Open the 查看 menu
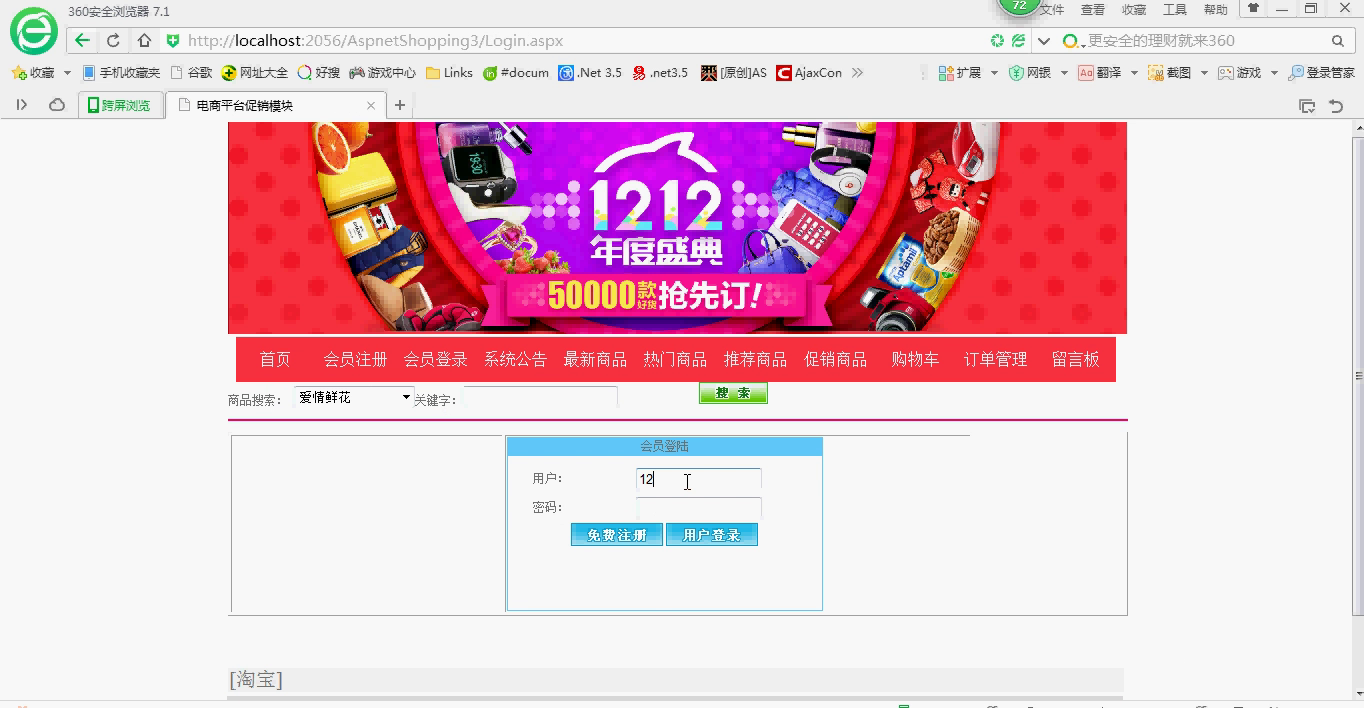This screenshot has height=708, width=1364. [x=1092, y=10]
